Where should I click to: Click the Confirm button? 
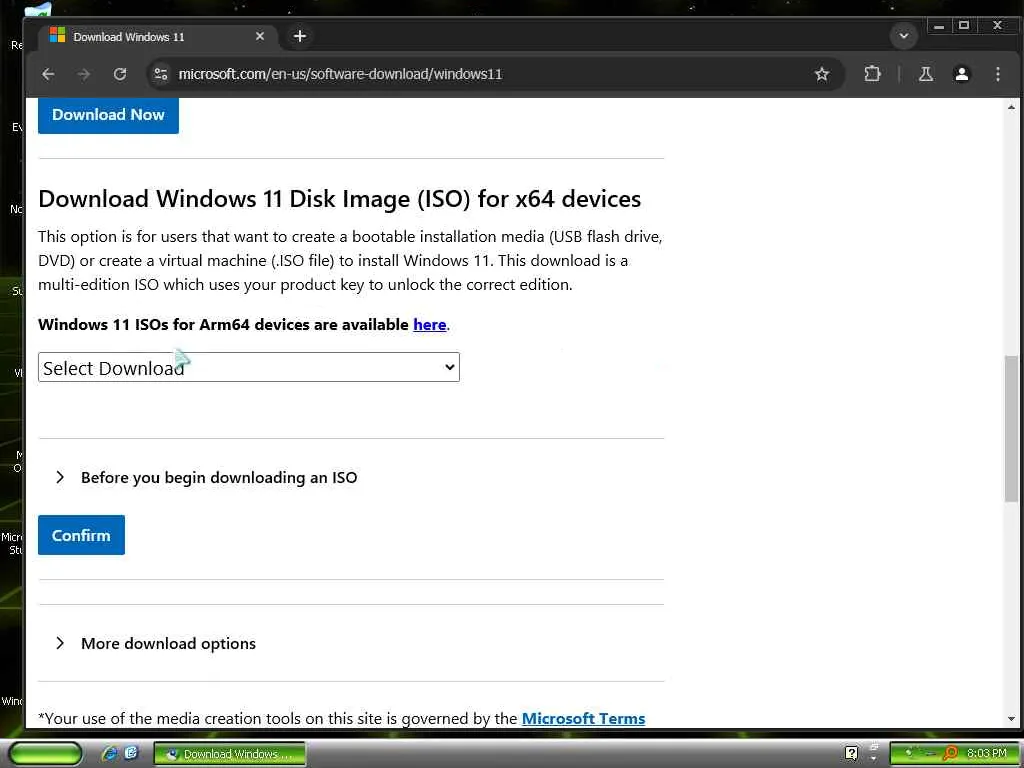(x=81, y=536)
